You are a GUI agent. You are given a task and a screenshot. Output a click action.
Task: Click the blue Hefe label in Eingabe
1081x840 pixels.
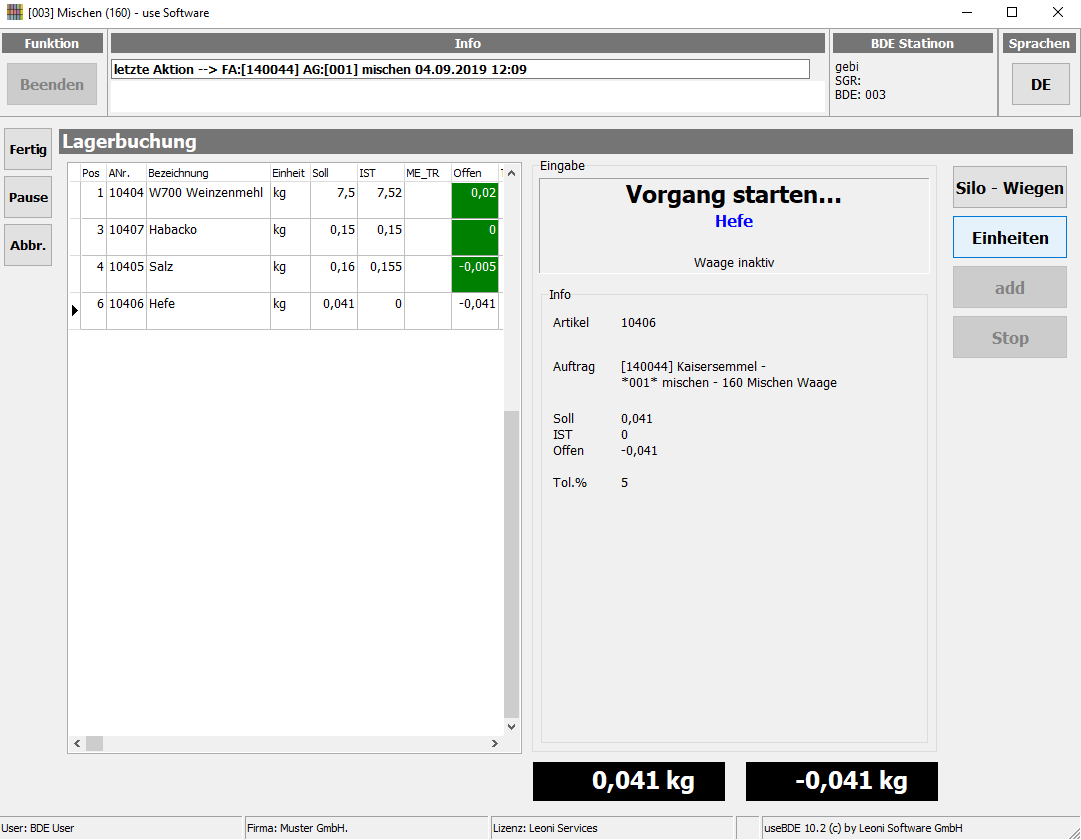click(x=734, y=221)
